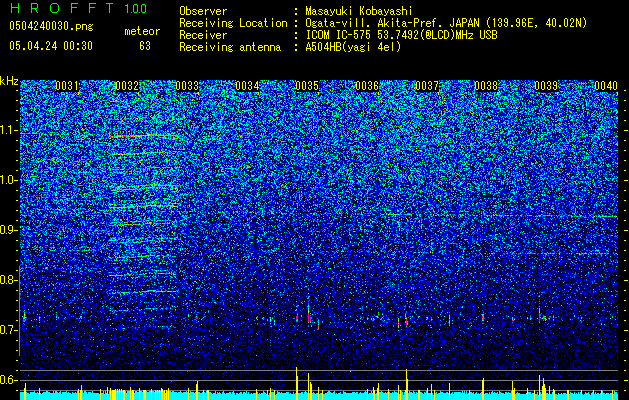Click the filename 0504240030.png
Screen dimensions: 629x400
51,26
